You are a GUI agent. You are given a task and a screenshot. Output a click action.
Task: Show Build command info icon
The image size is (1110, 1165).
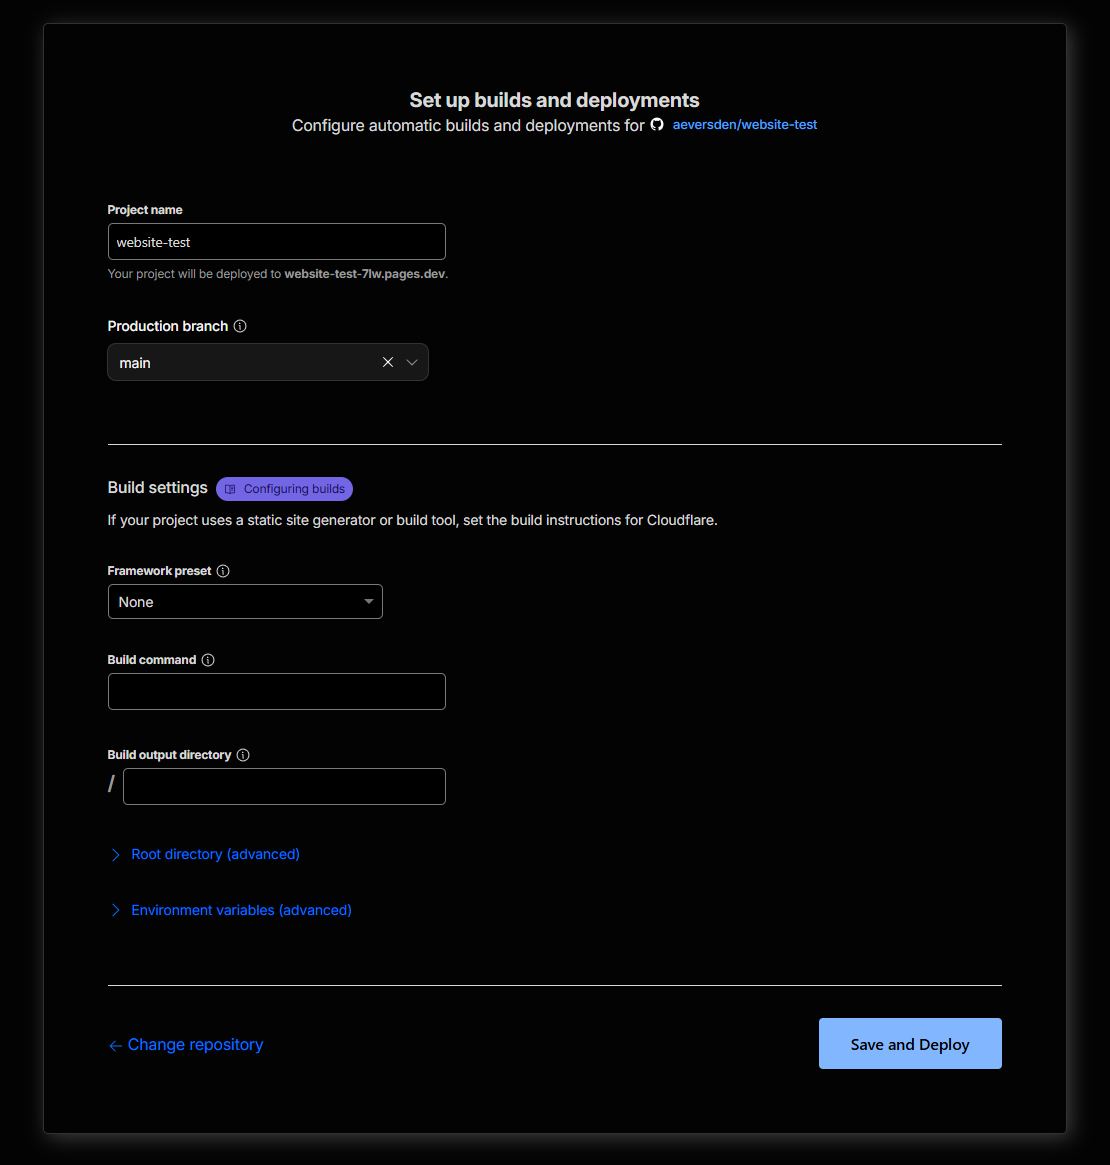click(x=208, y=660)
